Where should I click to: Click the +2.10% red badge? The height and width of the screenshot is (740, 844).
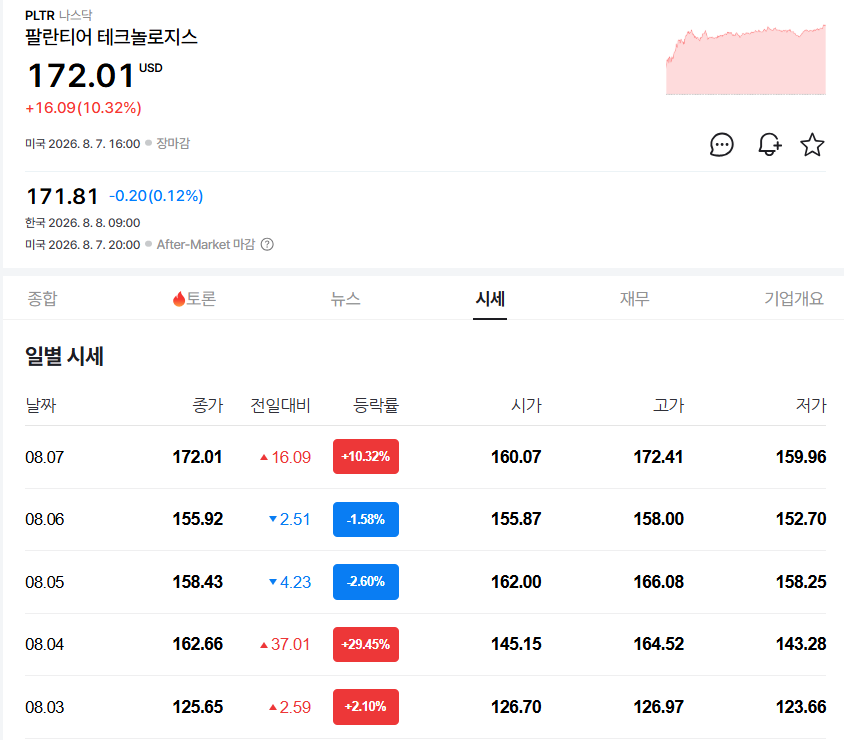pyautogui.click(x=365, y=707)
